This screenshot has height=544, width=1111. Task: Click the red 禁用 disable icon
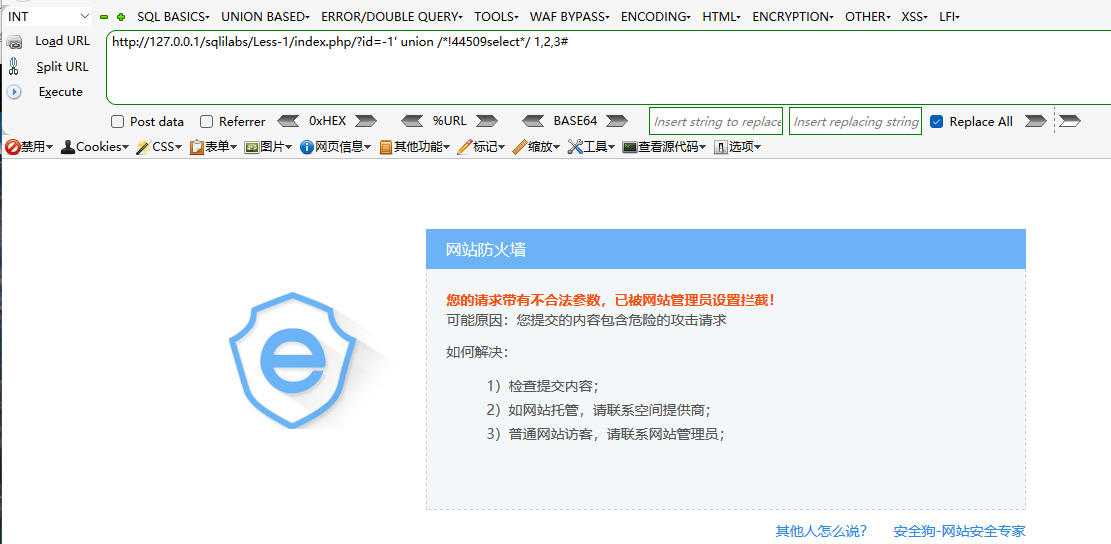pos(12,147)
